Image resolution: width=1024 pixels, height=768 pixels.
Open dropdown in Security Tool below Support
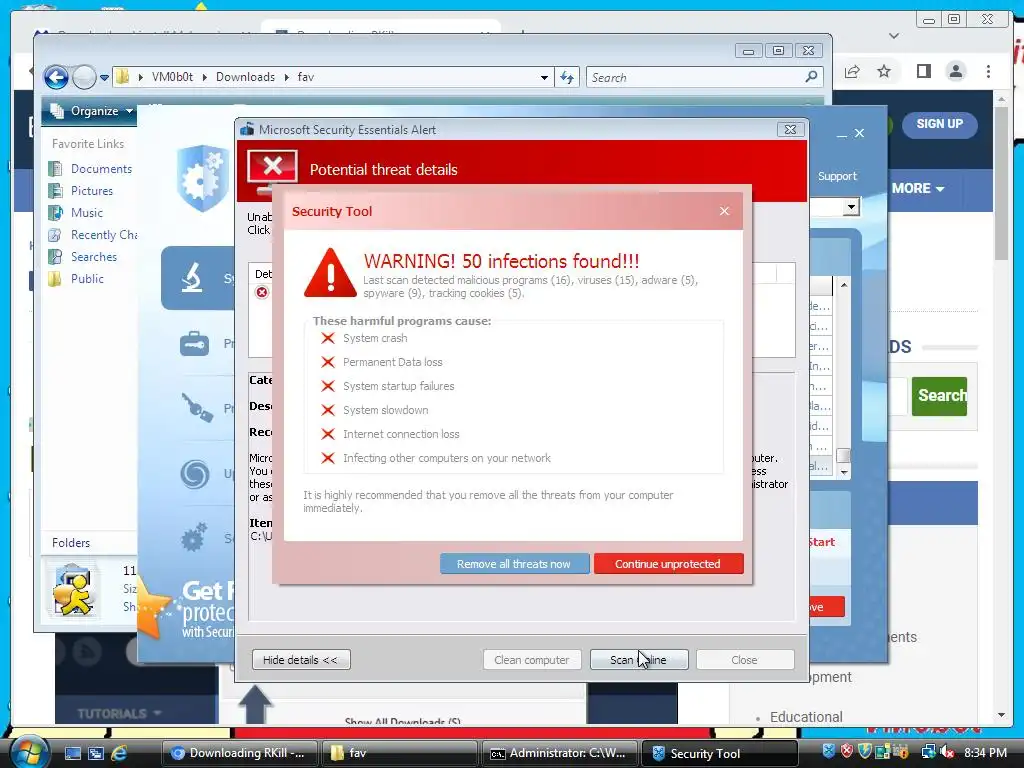(x=850, y=208)
